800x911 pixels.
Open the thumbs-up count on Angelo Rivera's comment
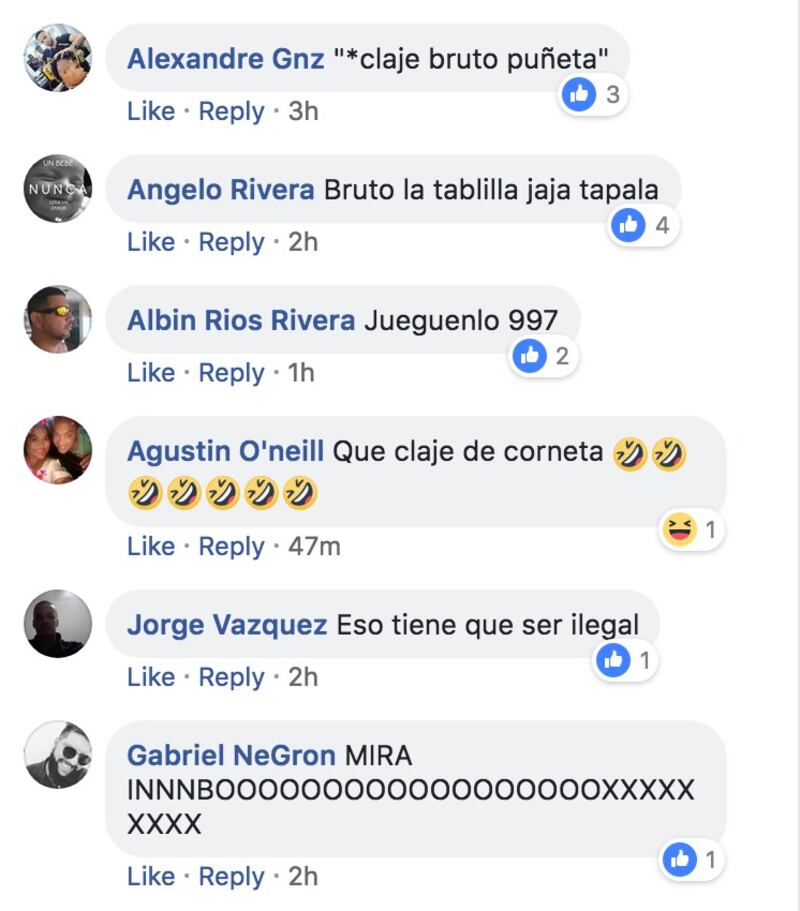(644, 225)
